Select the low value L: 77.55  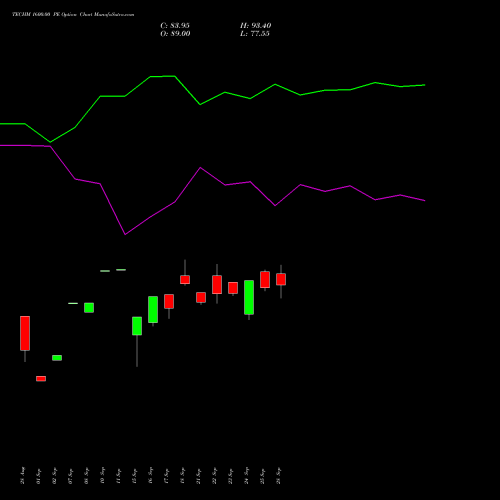pos(255,34)
